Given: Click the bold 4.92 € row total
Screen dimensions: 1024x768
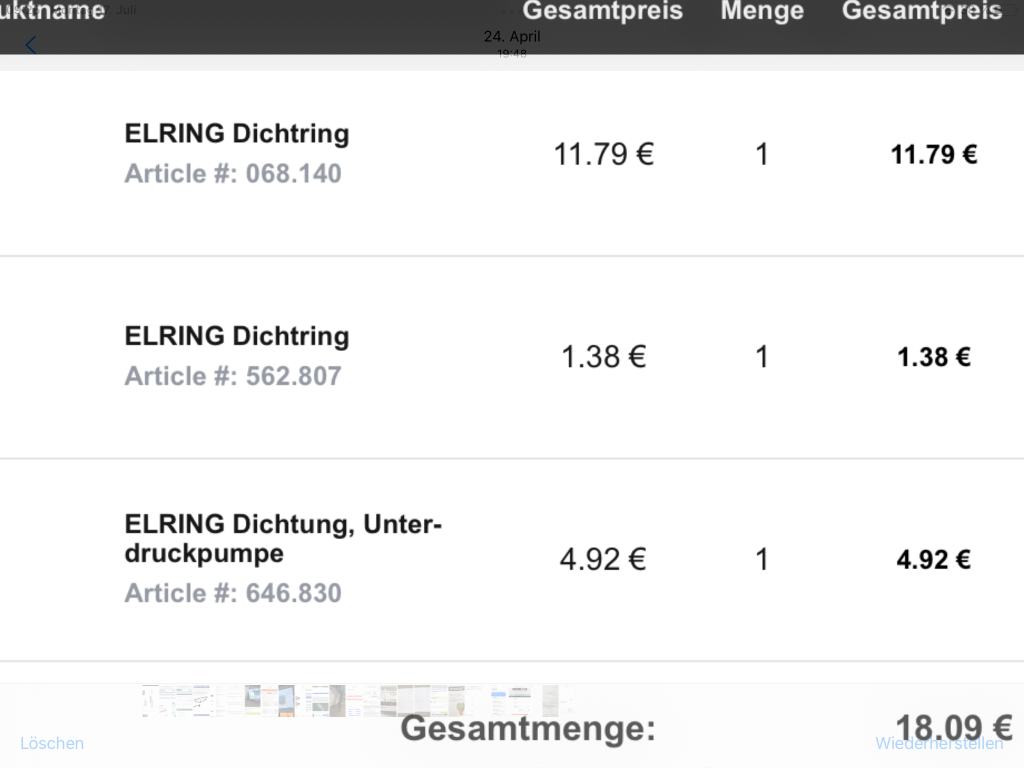Looking at the screenshot, I should tap(934, 559).
